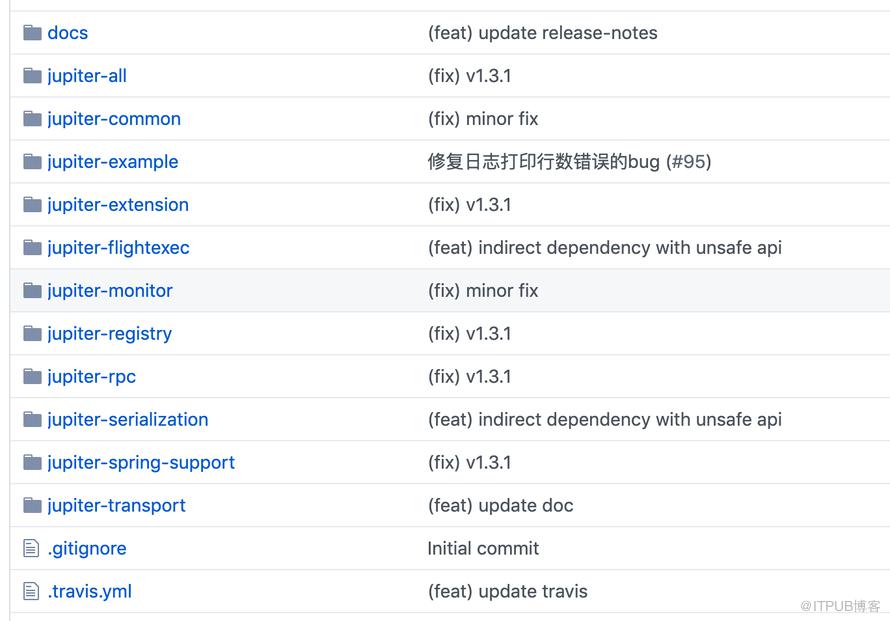The width and height of the screenshot is (890, 621).
Task: Click the jupiter-extension row's "(fix) v1.3.1" commit
Action: tap(469, 204)
